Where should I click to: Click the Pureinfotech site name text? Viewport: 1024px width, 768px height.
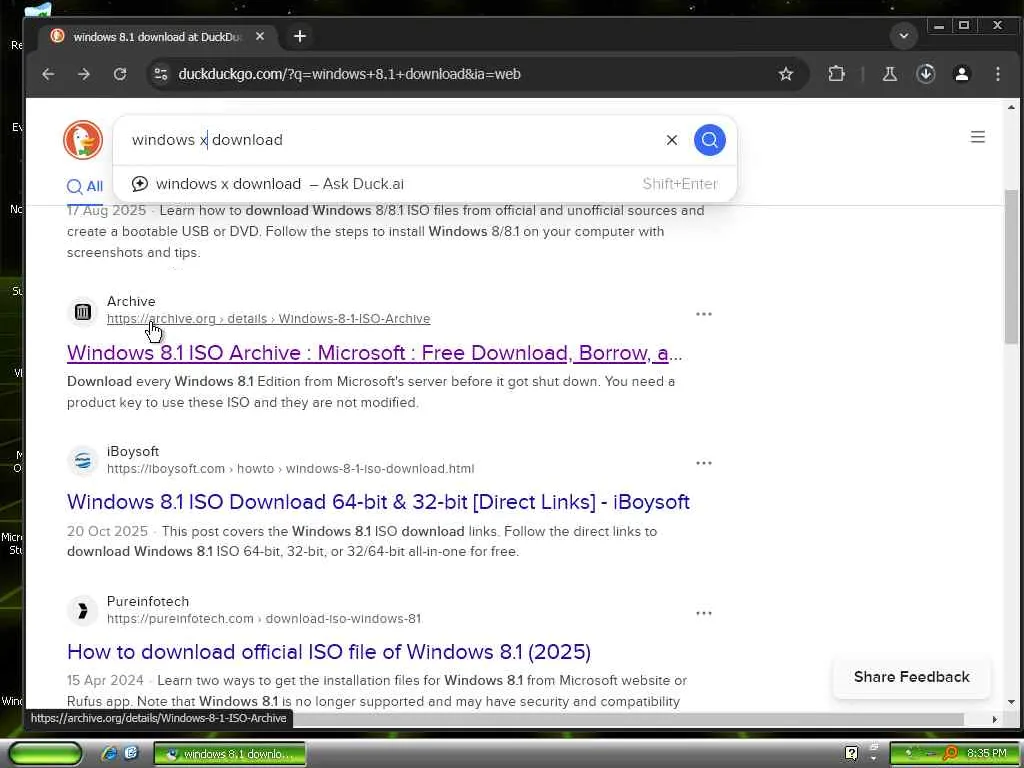pyautogui.click(x=148, y=601)
